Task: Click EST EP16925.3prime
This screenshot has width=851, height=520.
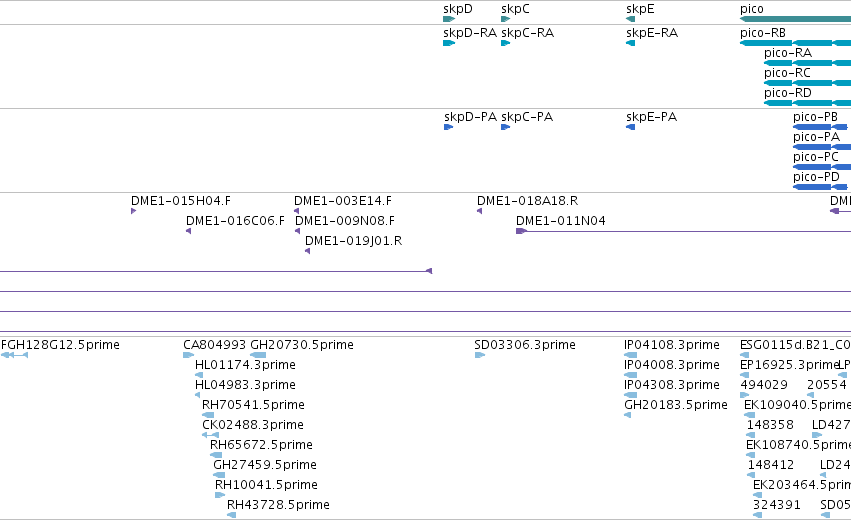Action: [745, 375]
